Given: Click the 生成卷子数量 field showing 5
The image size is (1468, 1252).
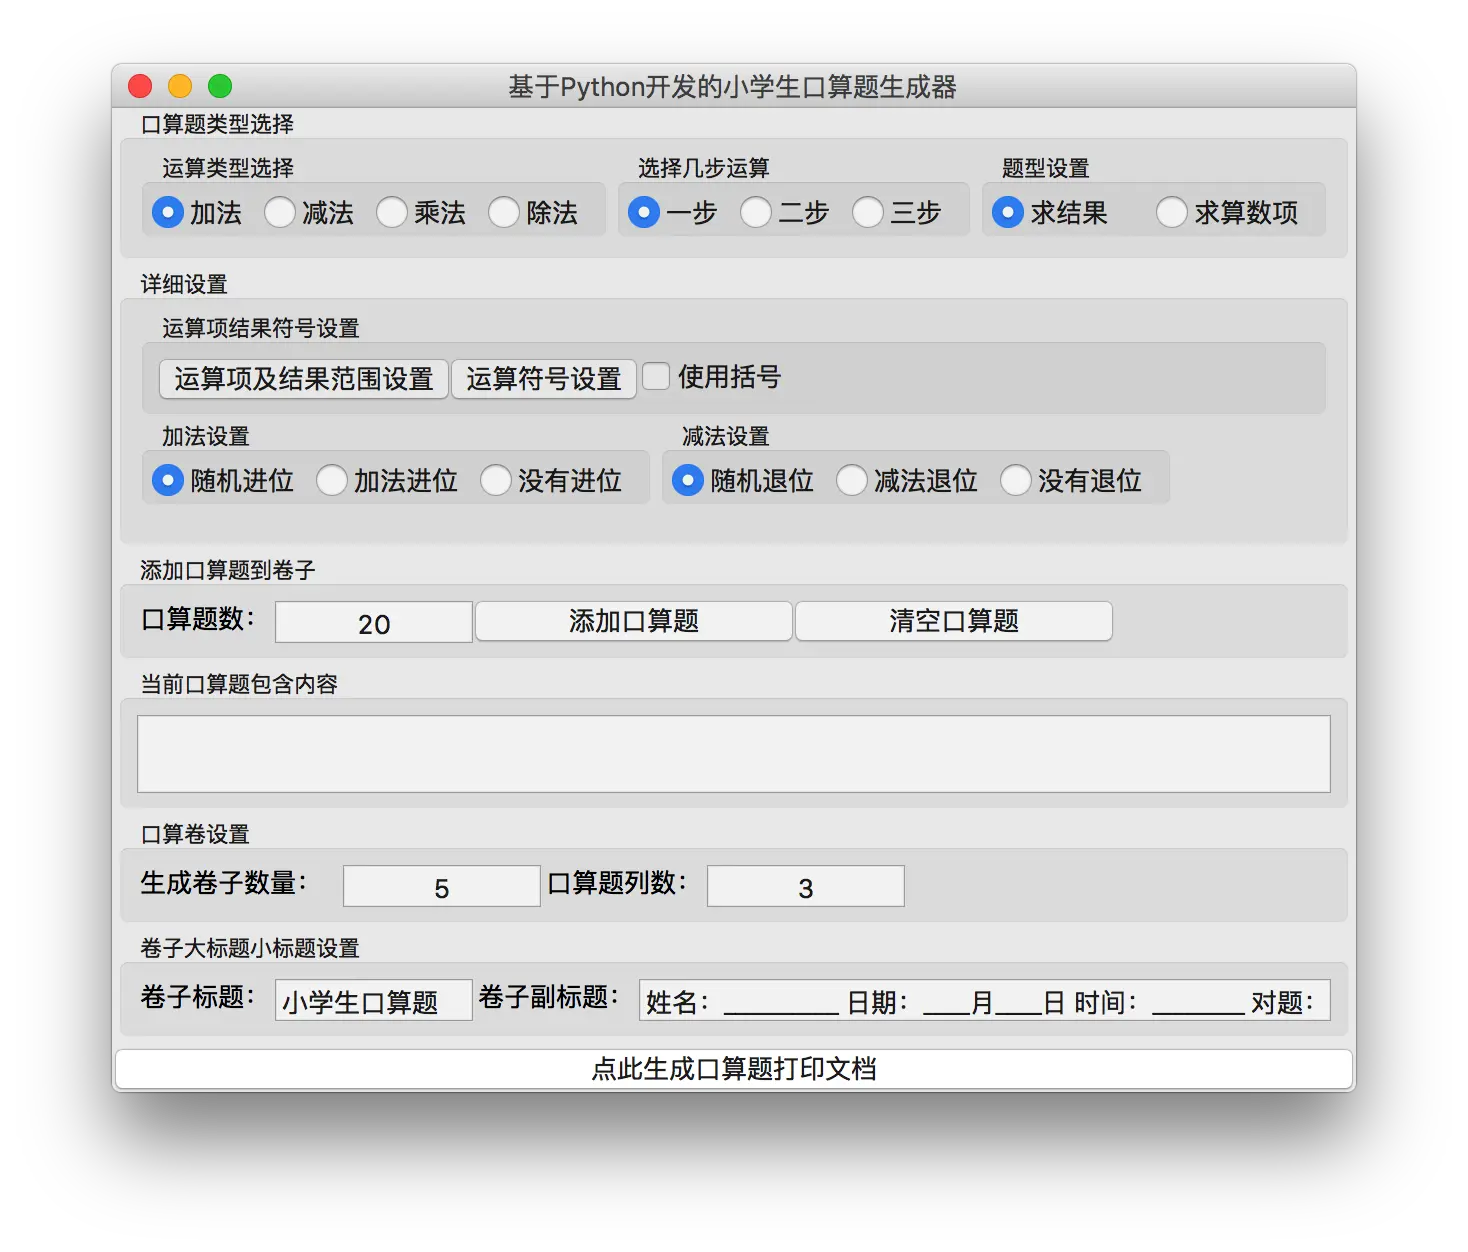Looking at the screenshot, I should coord(442,886).
